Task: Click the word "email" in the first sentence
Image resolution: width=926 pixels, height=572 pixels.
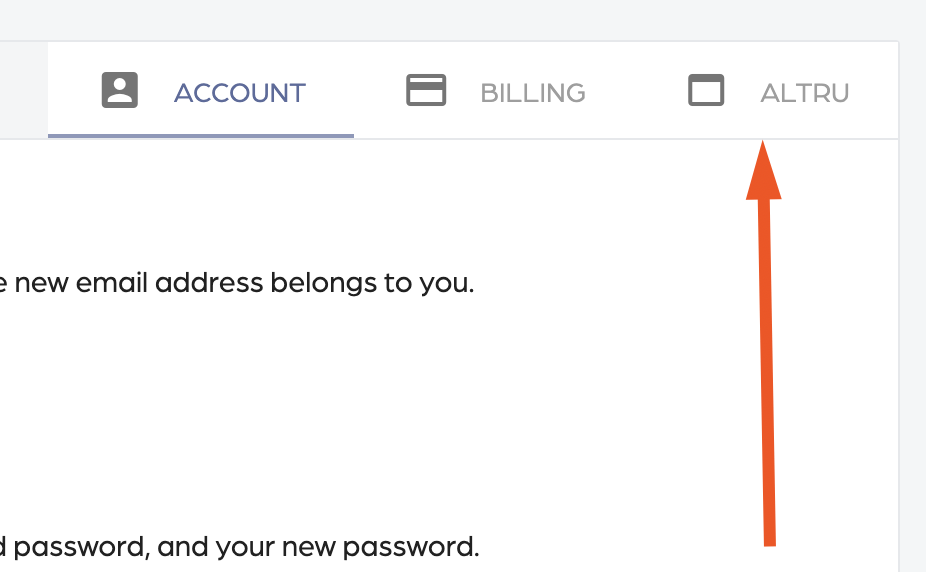Action: (112, 283)
